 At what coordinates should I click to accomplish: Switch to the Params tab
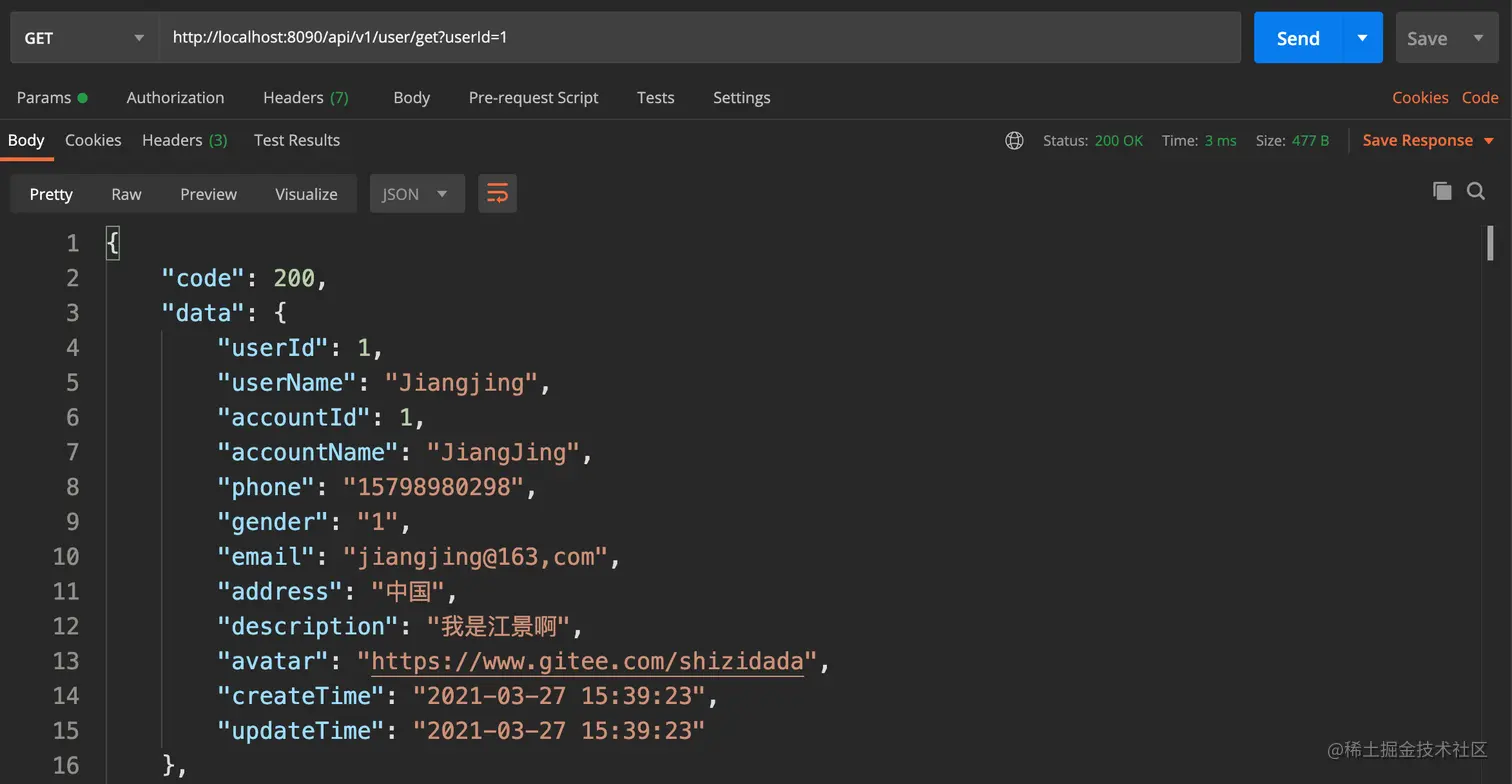click(x=52, y=97)
